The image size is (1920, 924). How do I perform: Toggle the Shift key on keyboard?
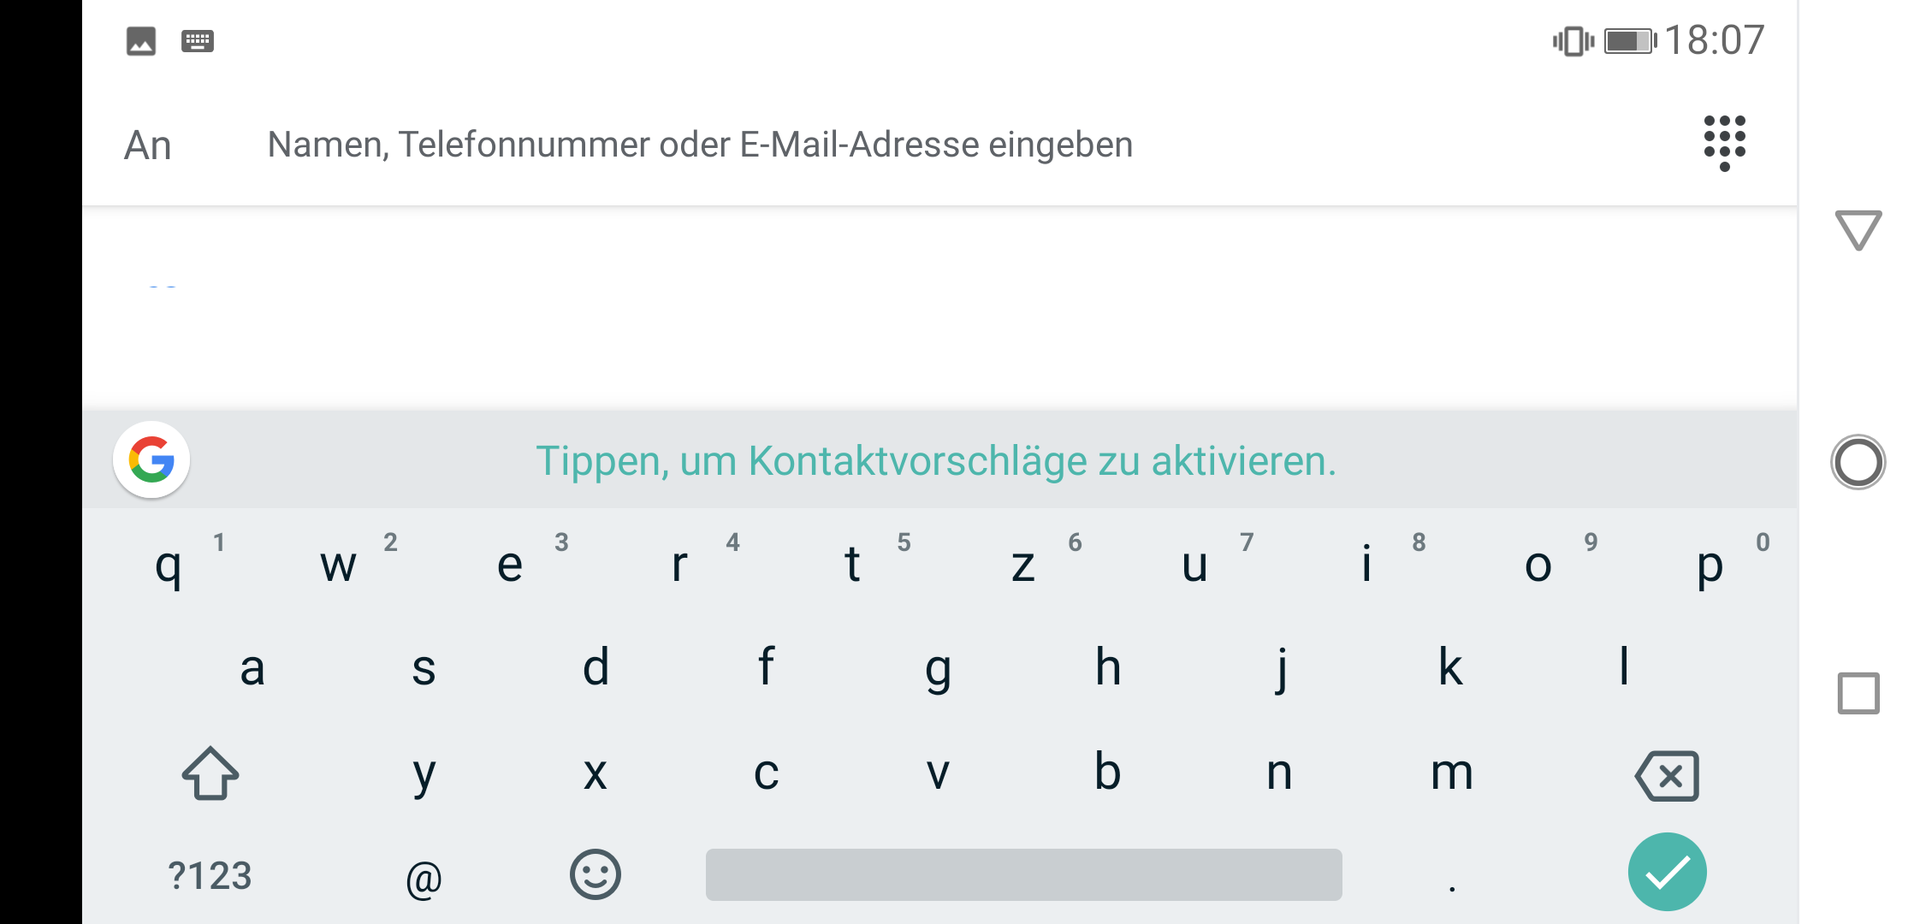point(210,773)
